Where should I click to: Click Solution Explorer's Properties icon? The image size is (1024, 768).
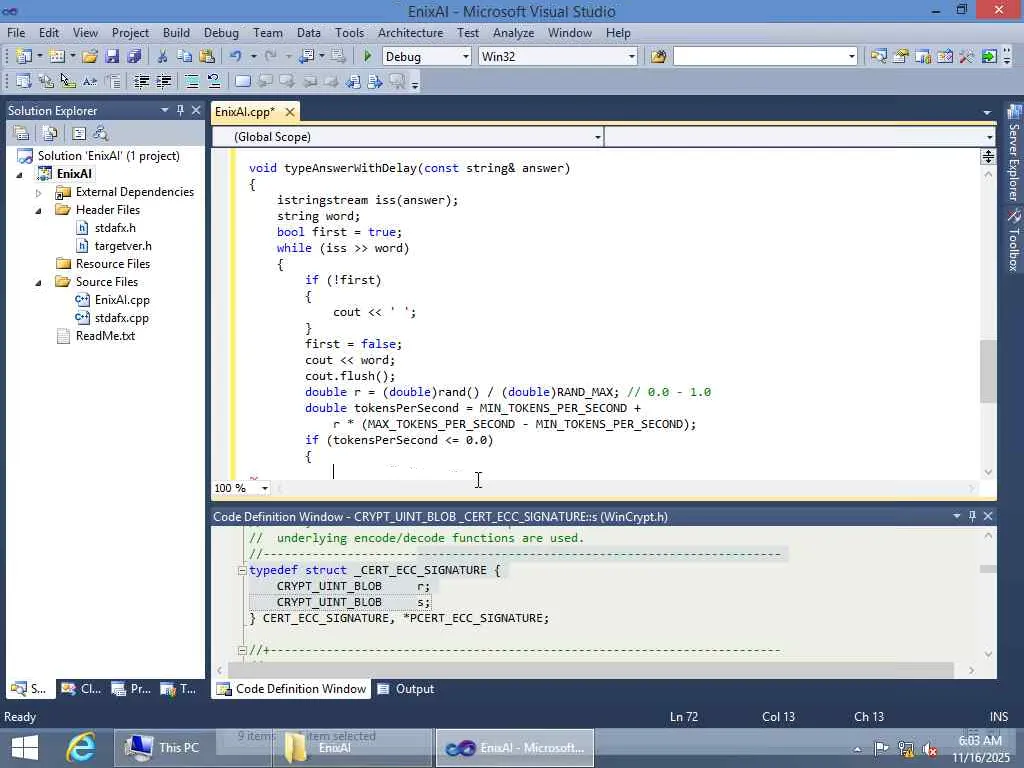(22, 134)
